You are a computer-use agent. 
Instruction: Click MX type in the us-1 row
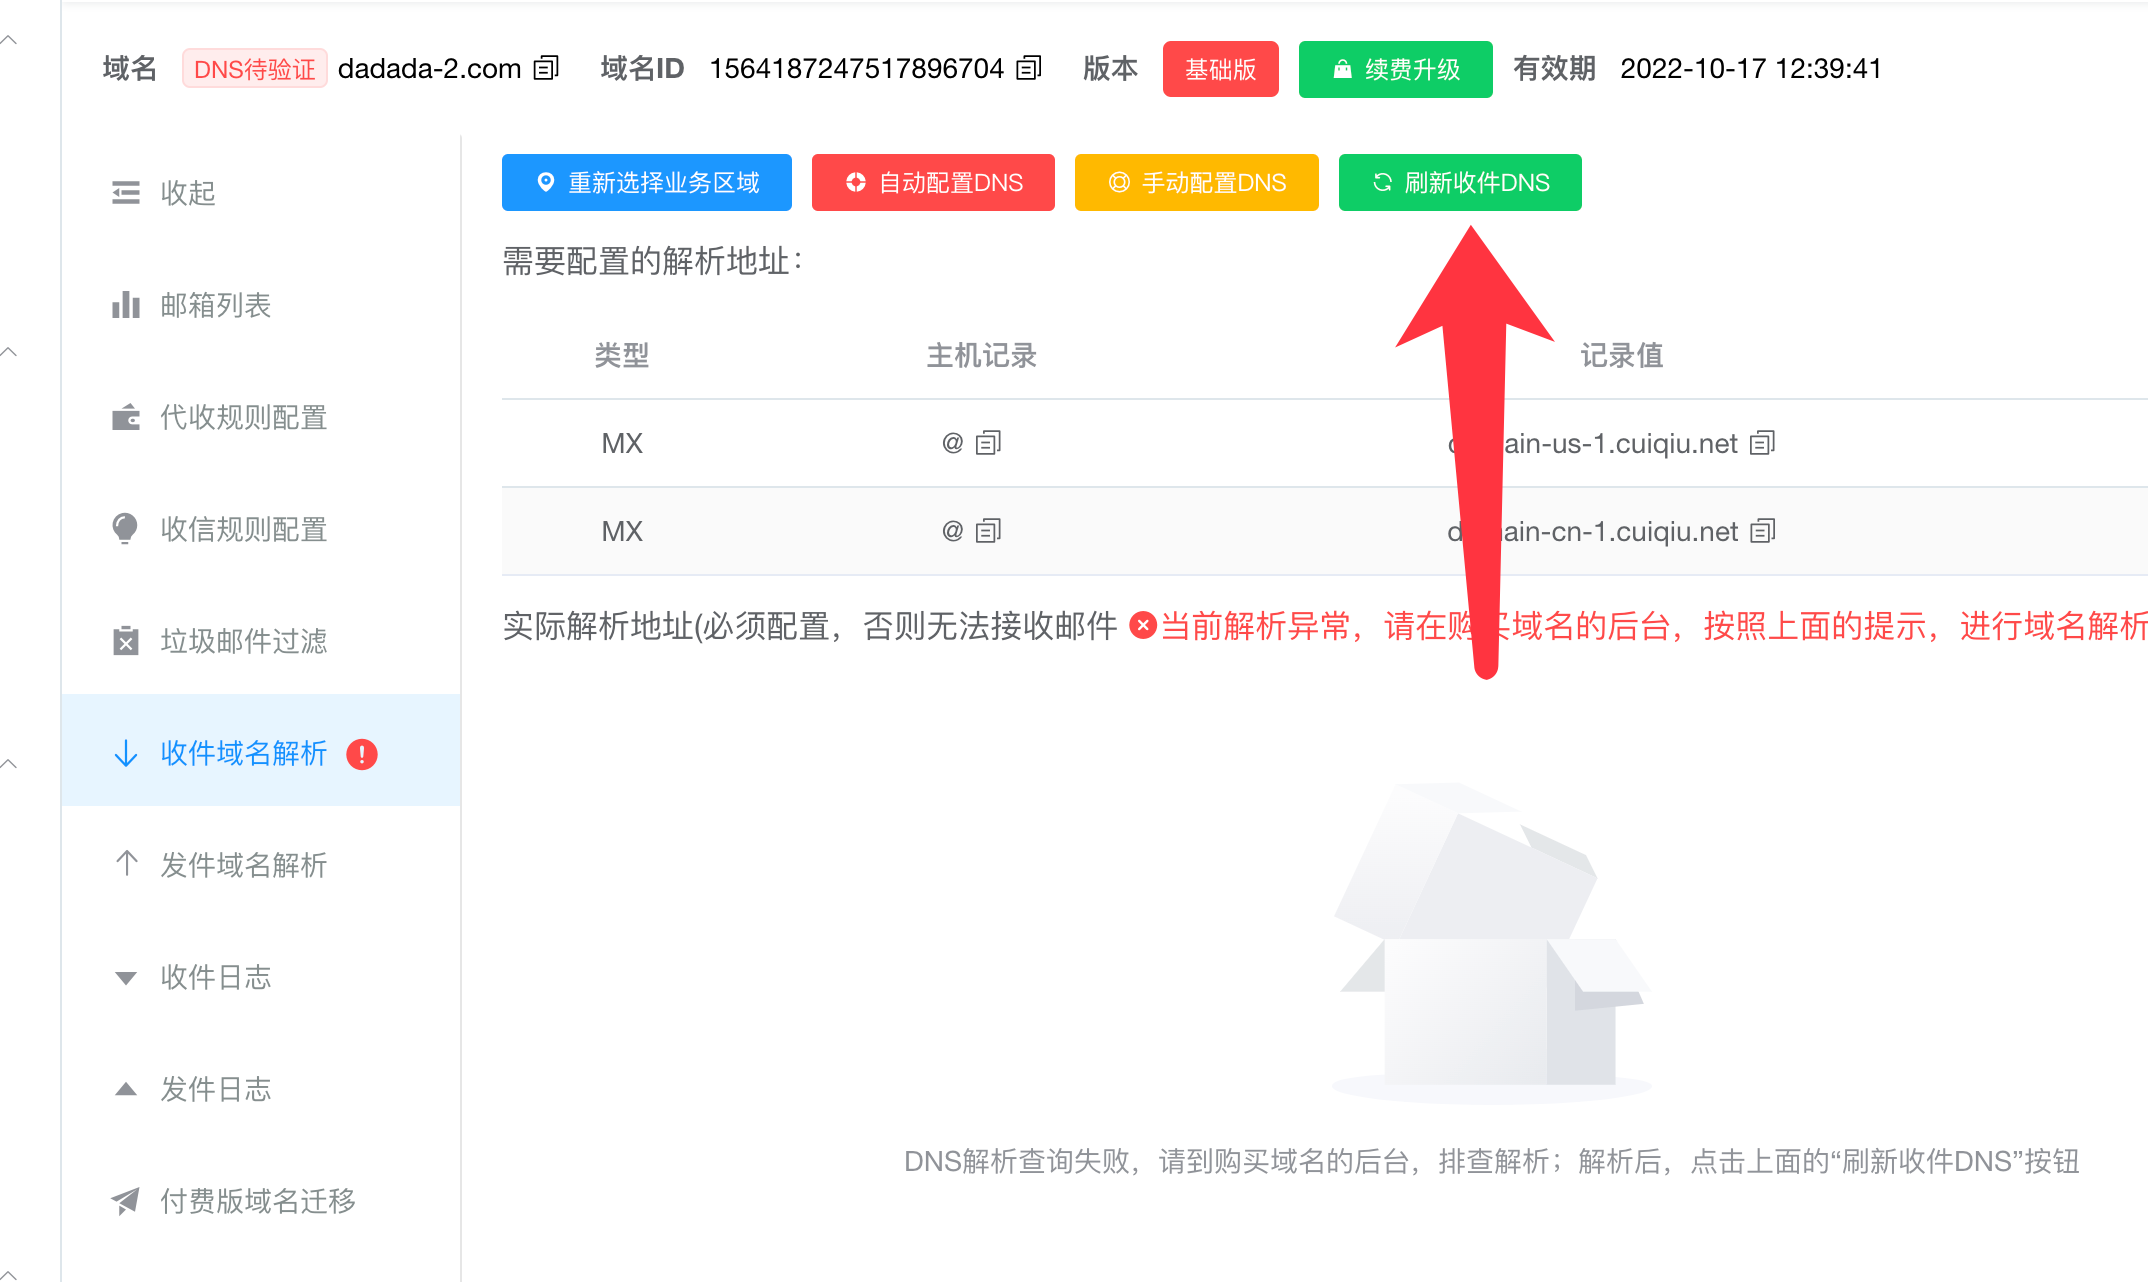[622, 443]
